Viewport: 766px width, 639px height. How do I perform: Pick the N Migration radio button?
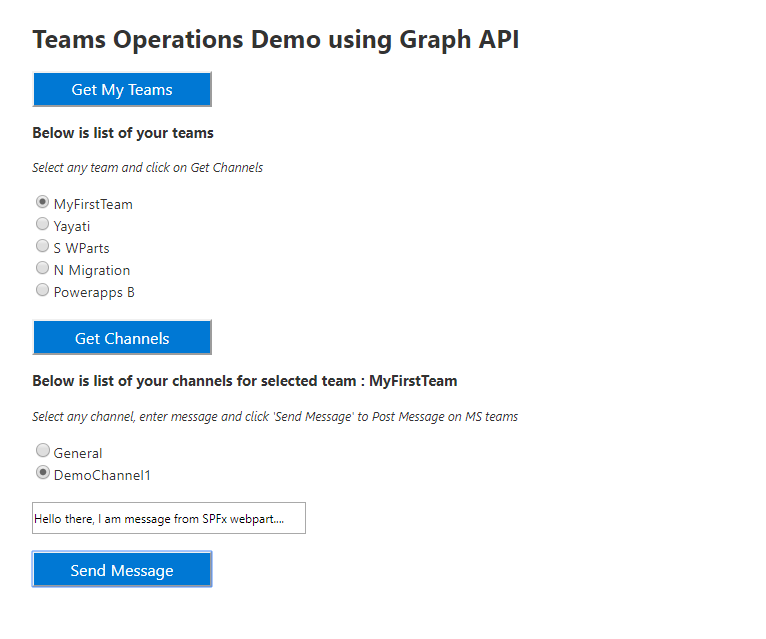tap(43, 268)
